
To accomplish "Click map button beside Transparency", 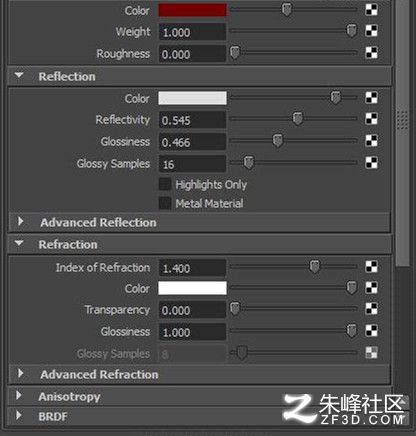I will click(371, 309).
